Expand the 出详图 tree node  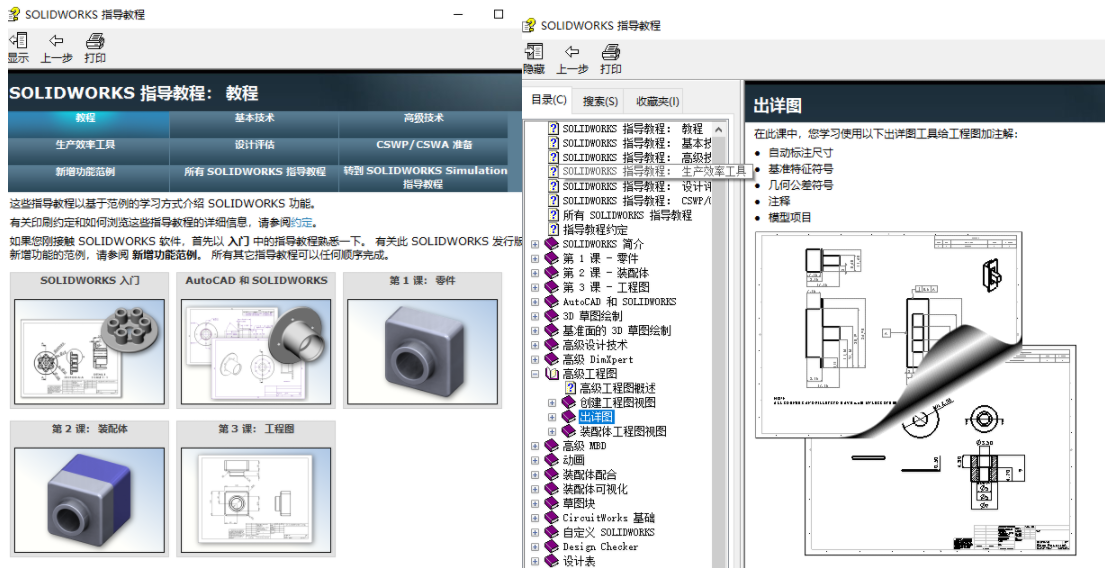tap(552, 417)
